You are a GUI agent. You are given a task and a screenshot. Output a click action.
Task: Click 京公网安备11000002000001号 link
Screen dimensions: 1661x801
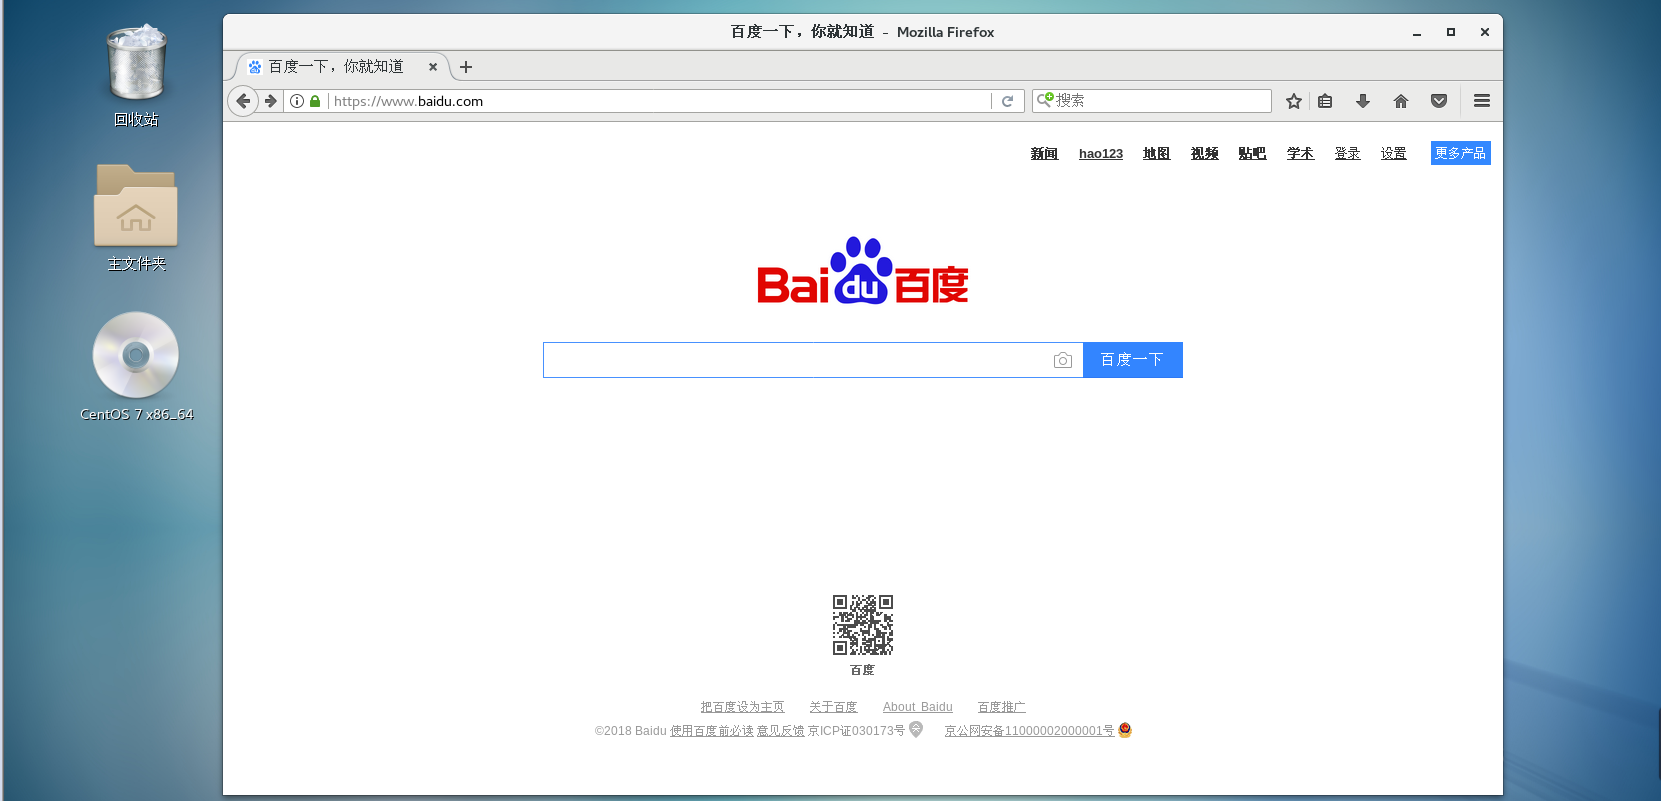(1029, 731)
